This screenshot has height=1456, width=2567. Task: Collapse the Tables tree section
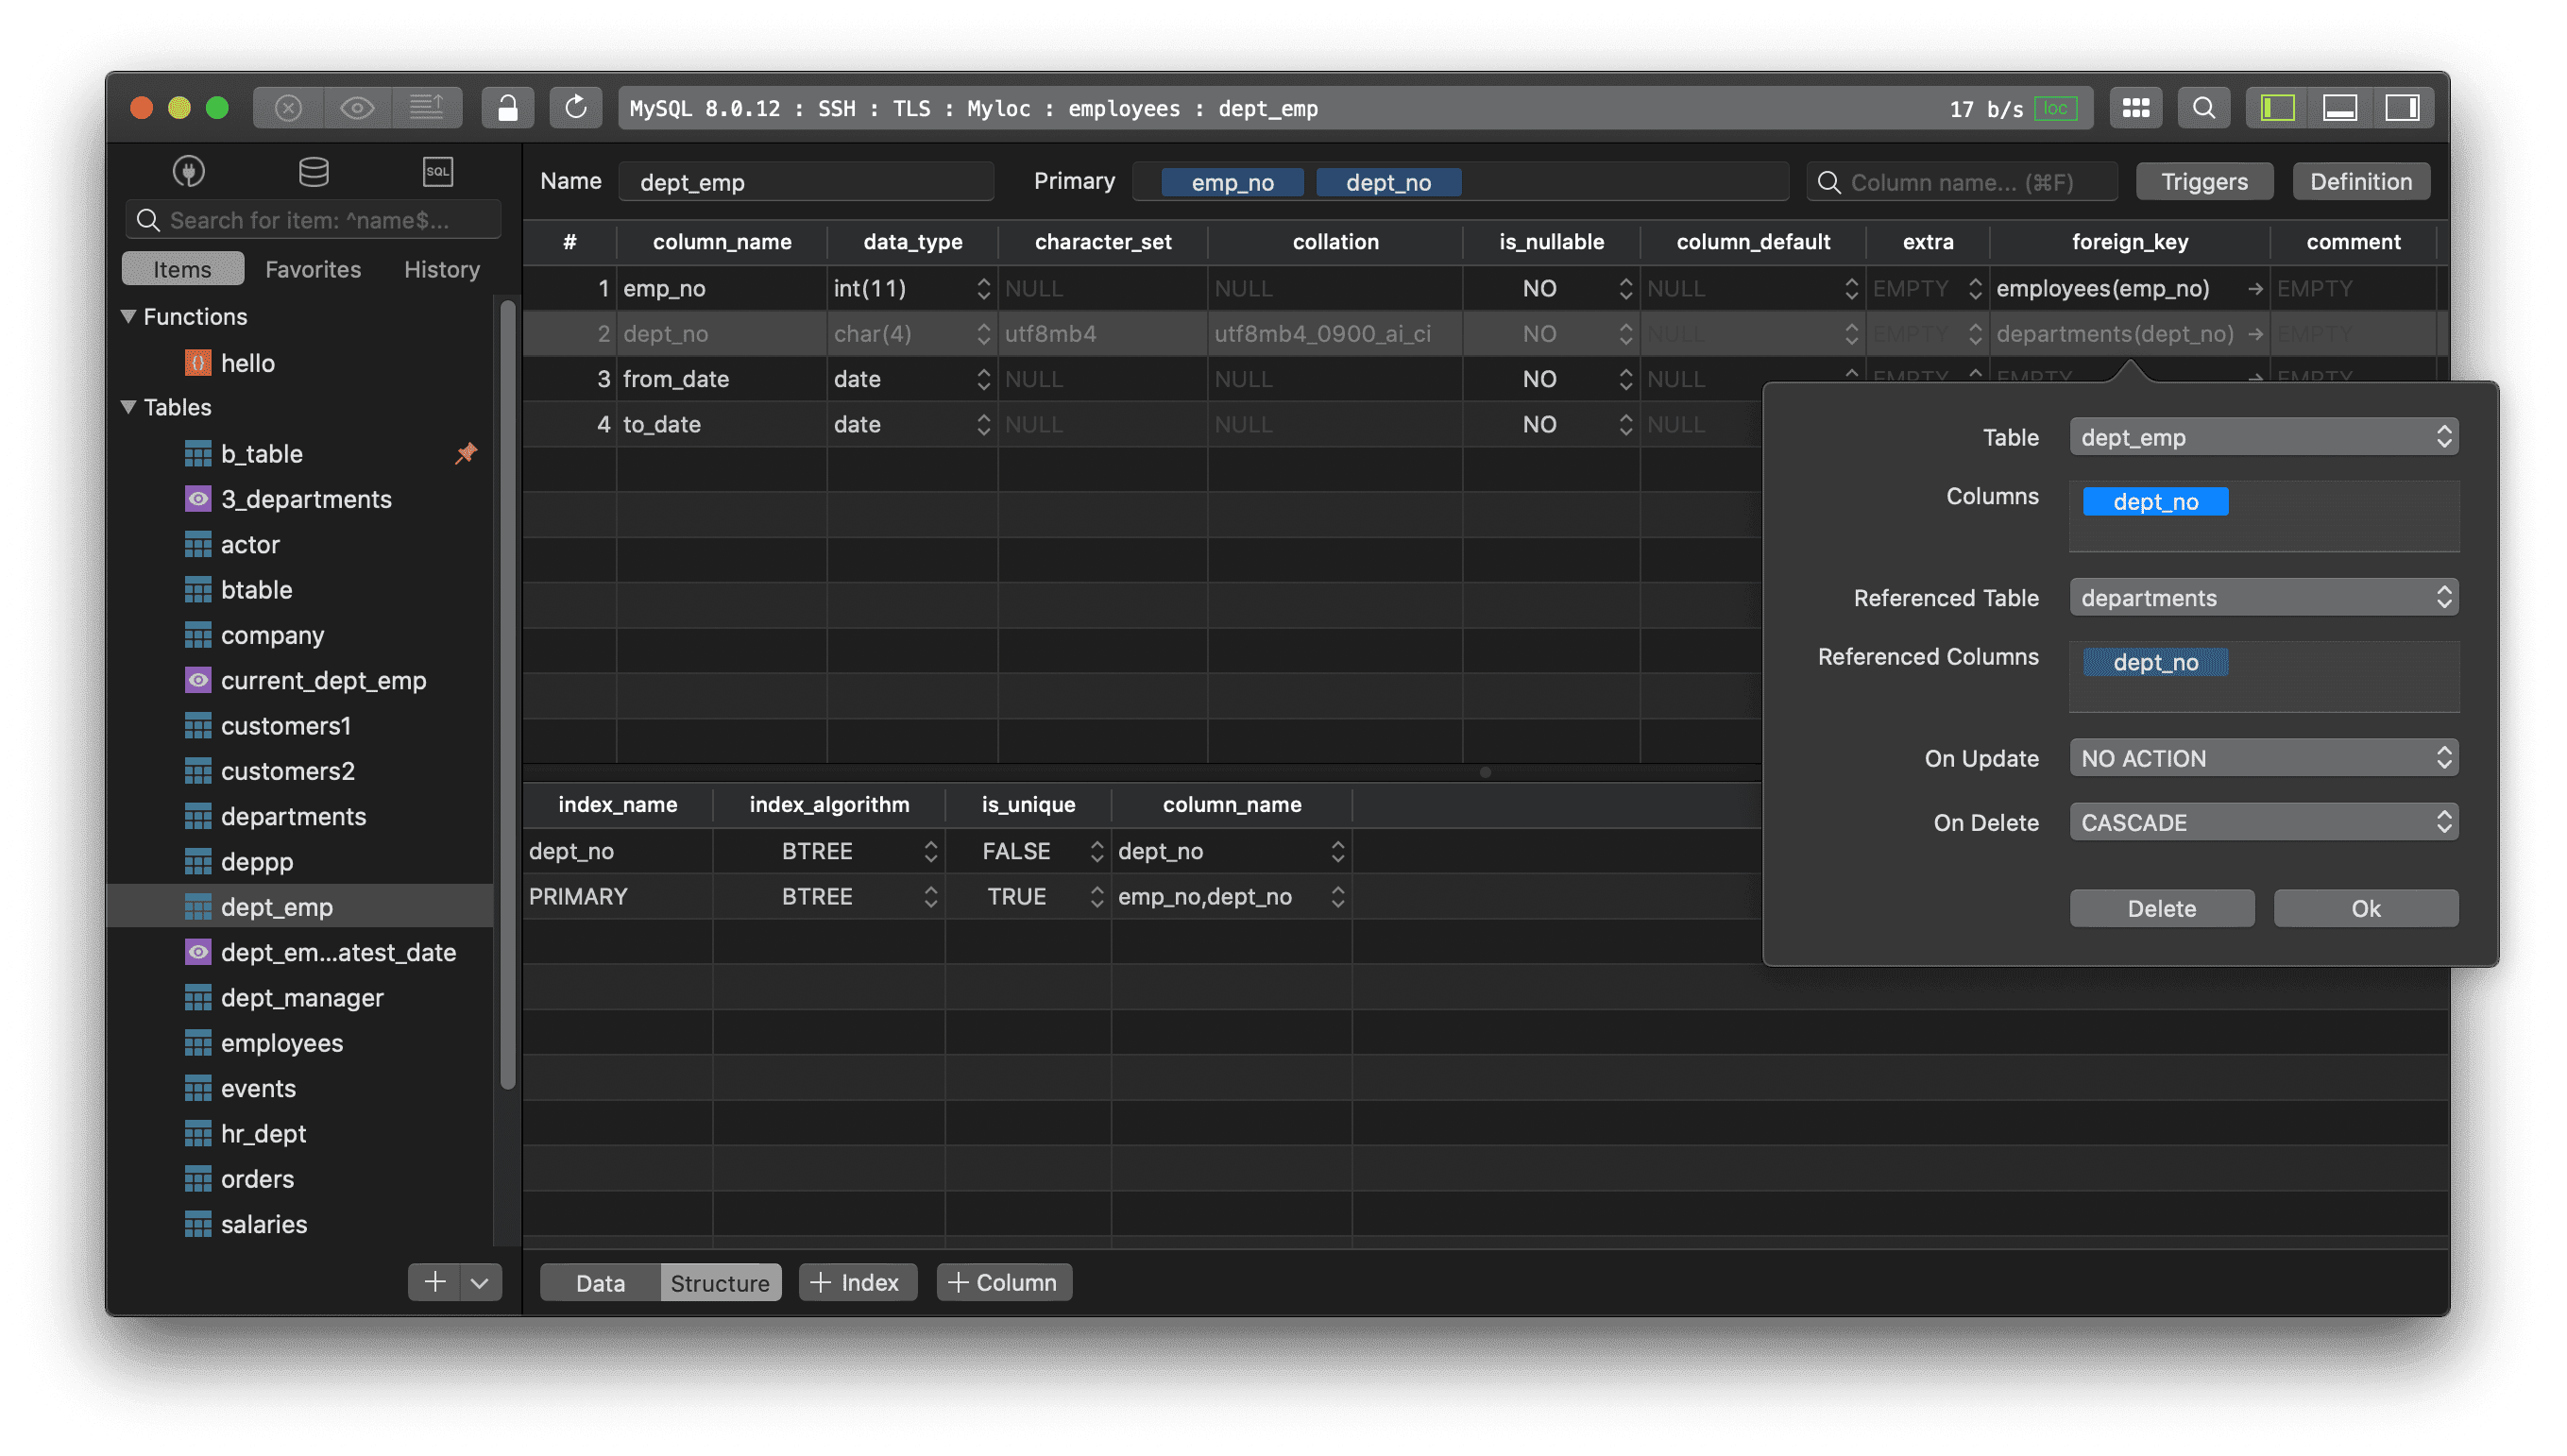[x=129, y=407]
